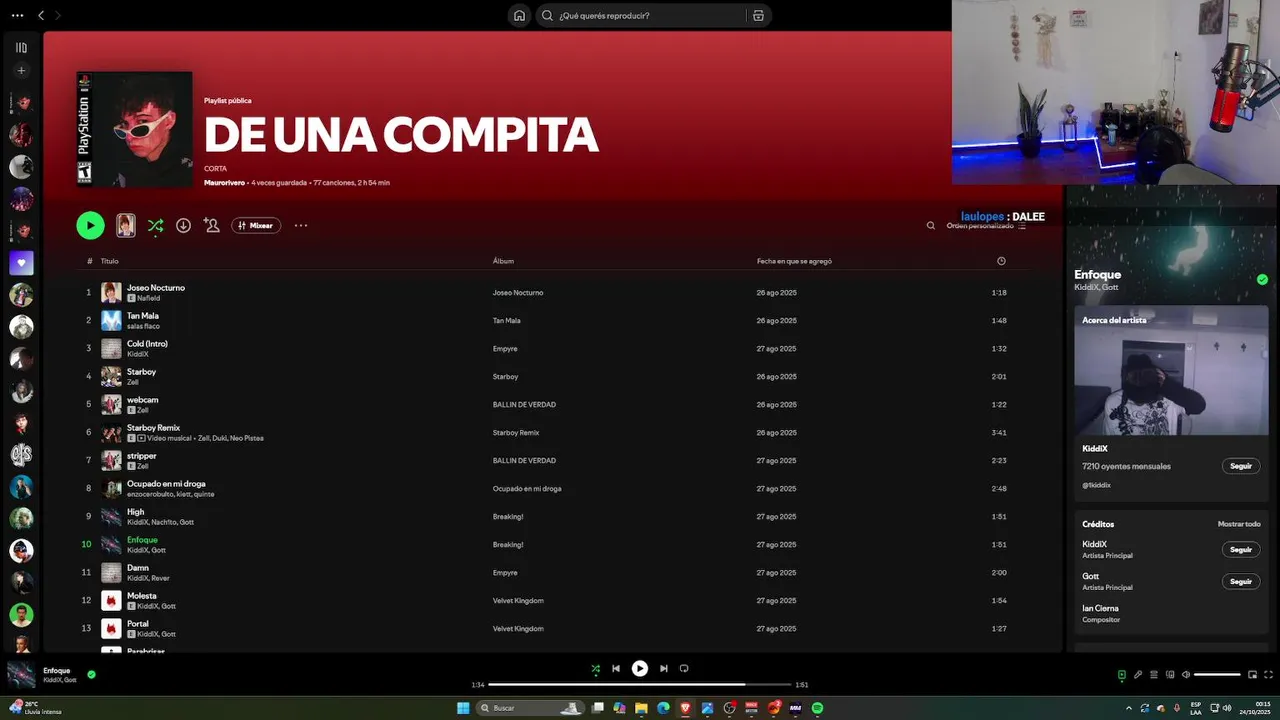Image resolution: width=1280 pixels, height=720 pixels.
Task: Download the playlist
Action: tap(183, 225)
